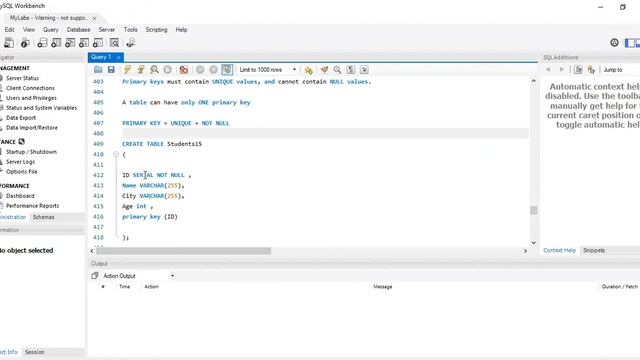The width and height of the screenshot is (640, 360).
Task: Switch to the Session tab
Action: point(34,352)
